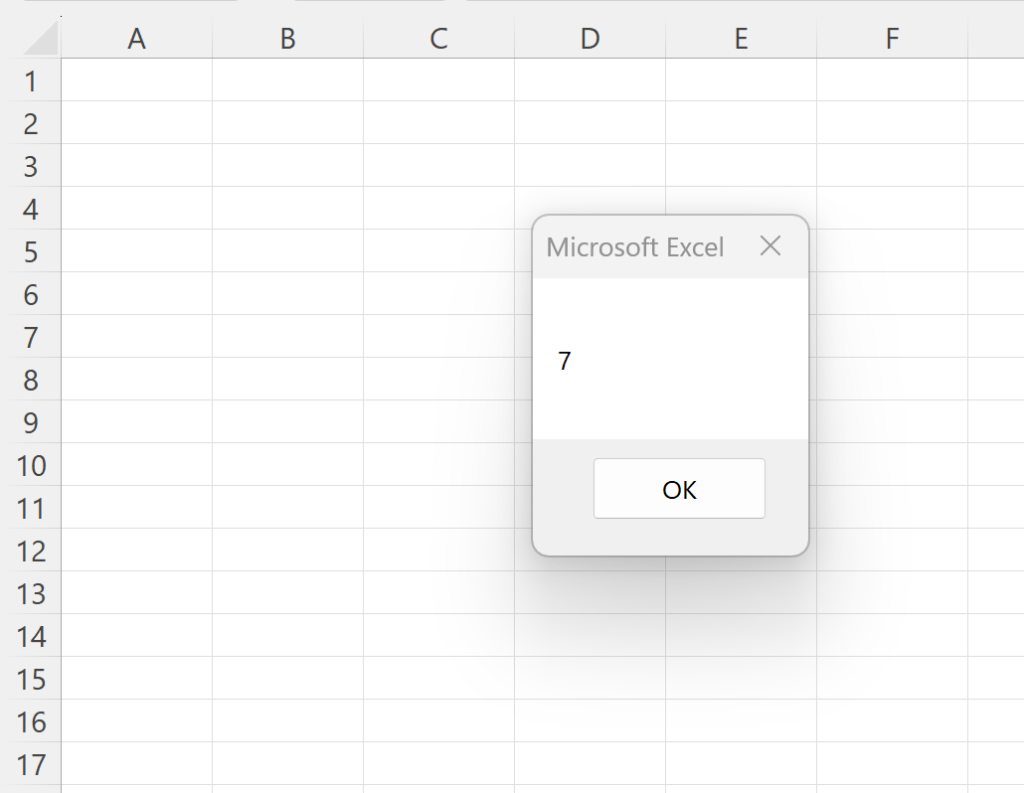Select row 5 header
Image resolution: width=1024 pixels, height=793 pixels.
[x=32, y=252]
